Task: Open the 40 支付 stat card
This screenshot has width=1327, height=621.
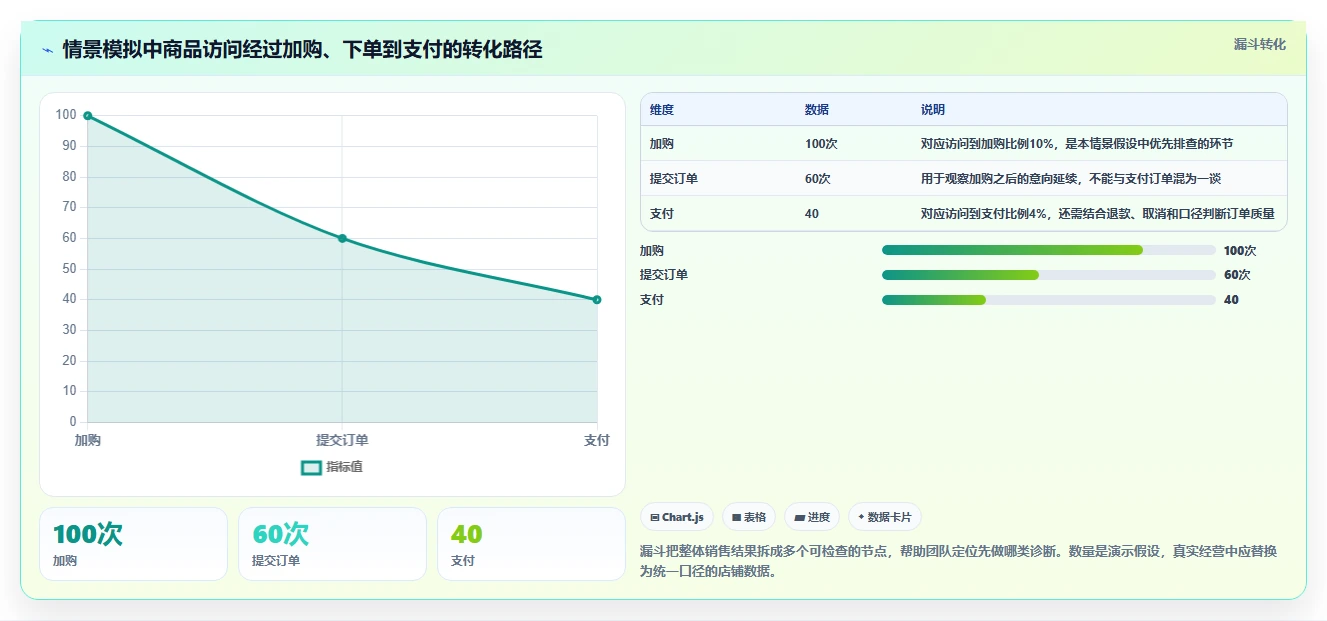Action: point(531,544)
